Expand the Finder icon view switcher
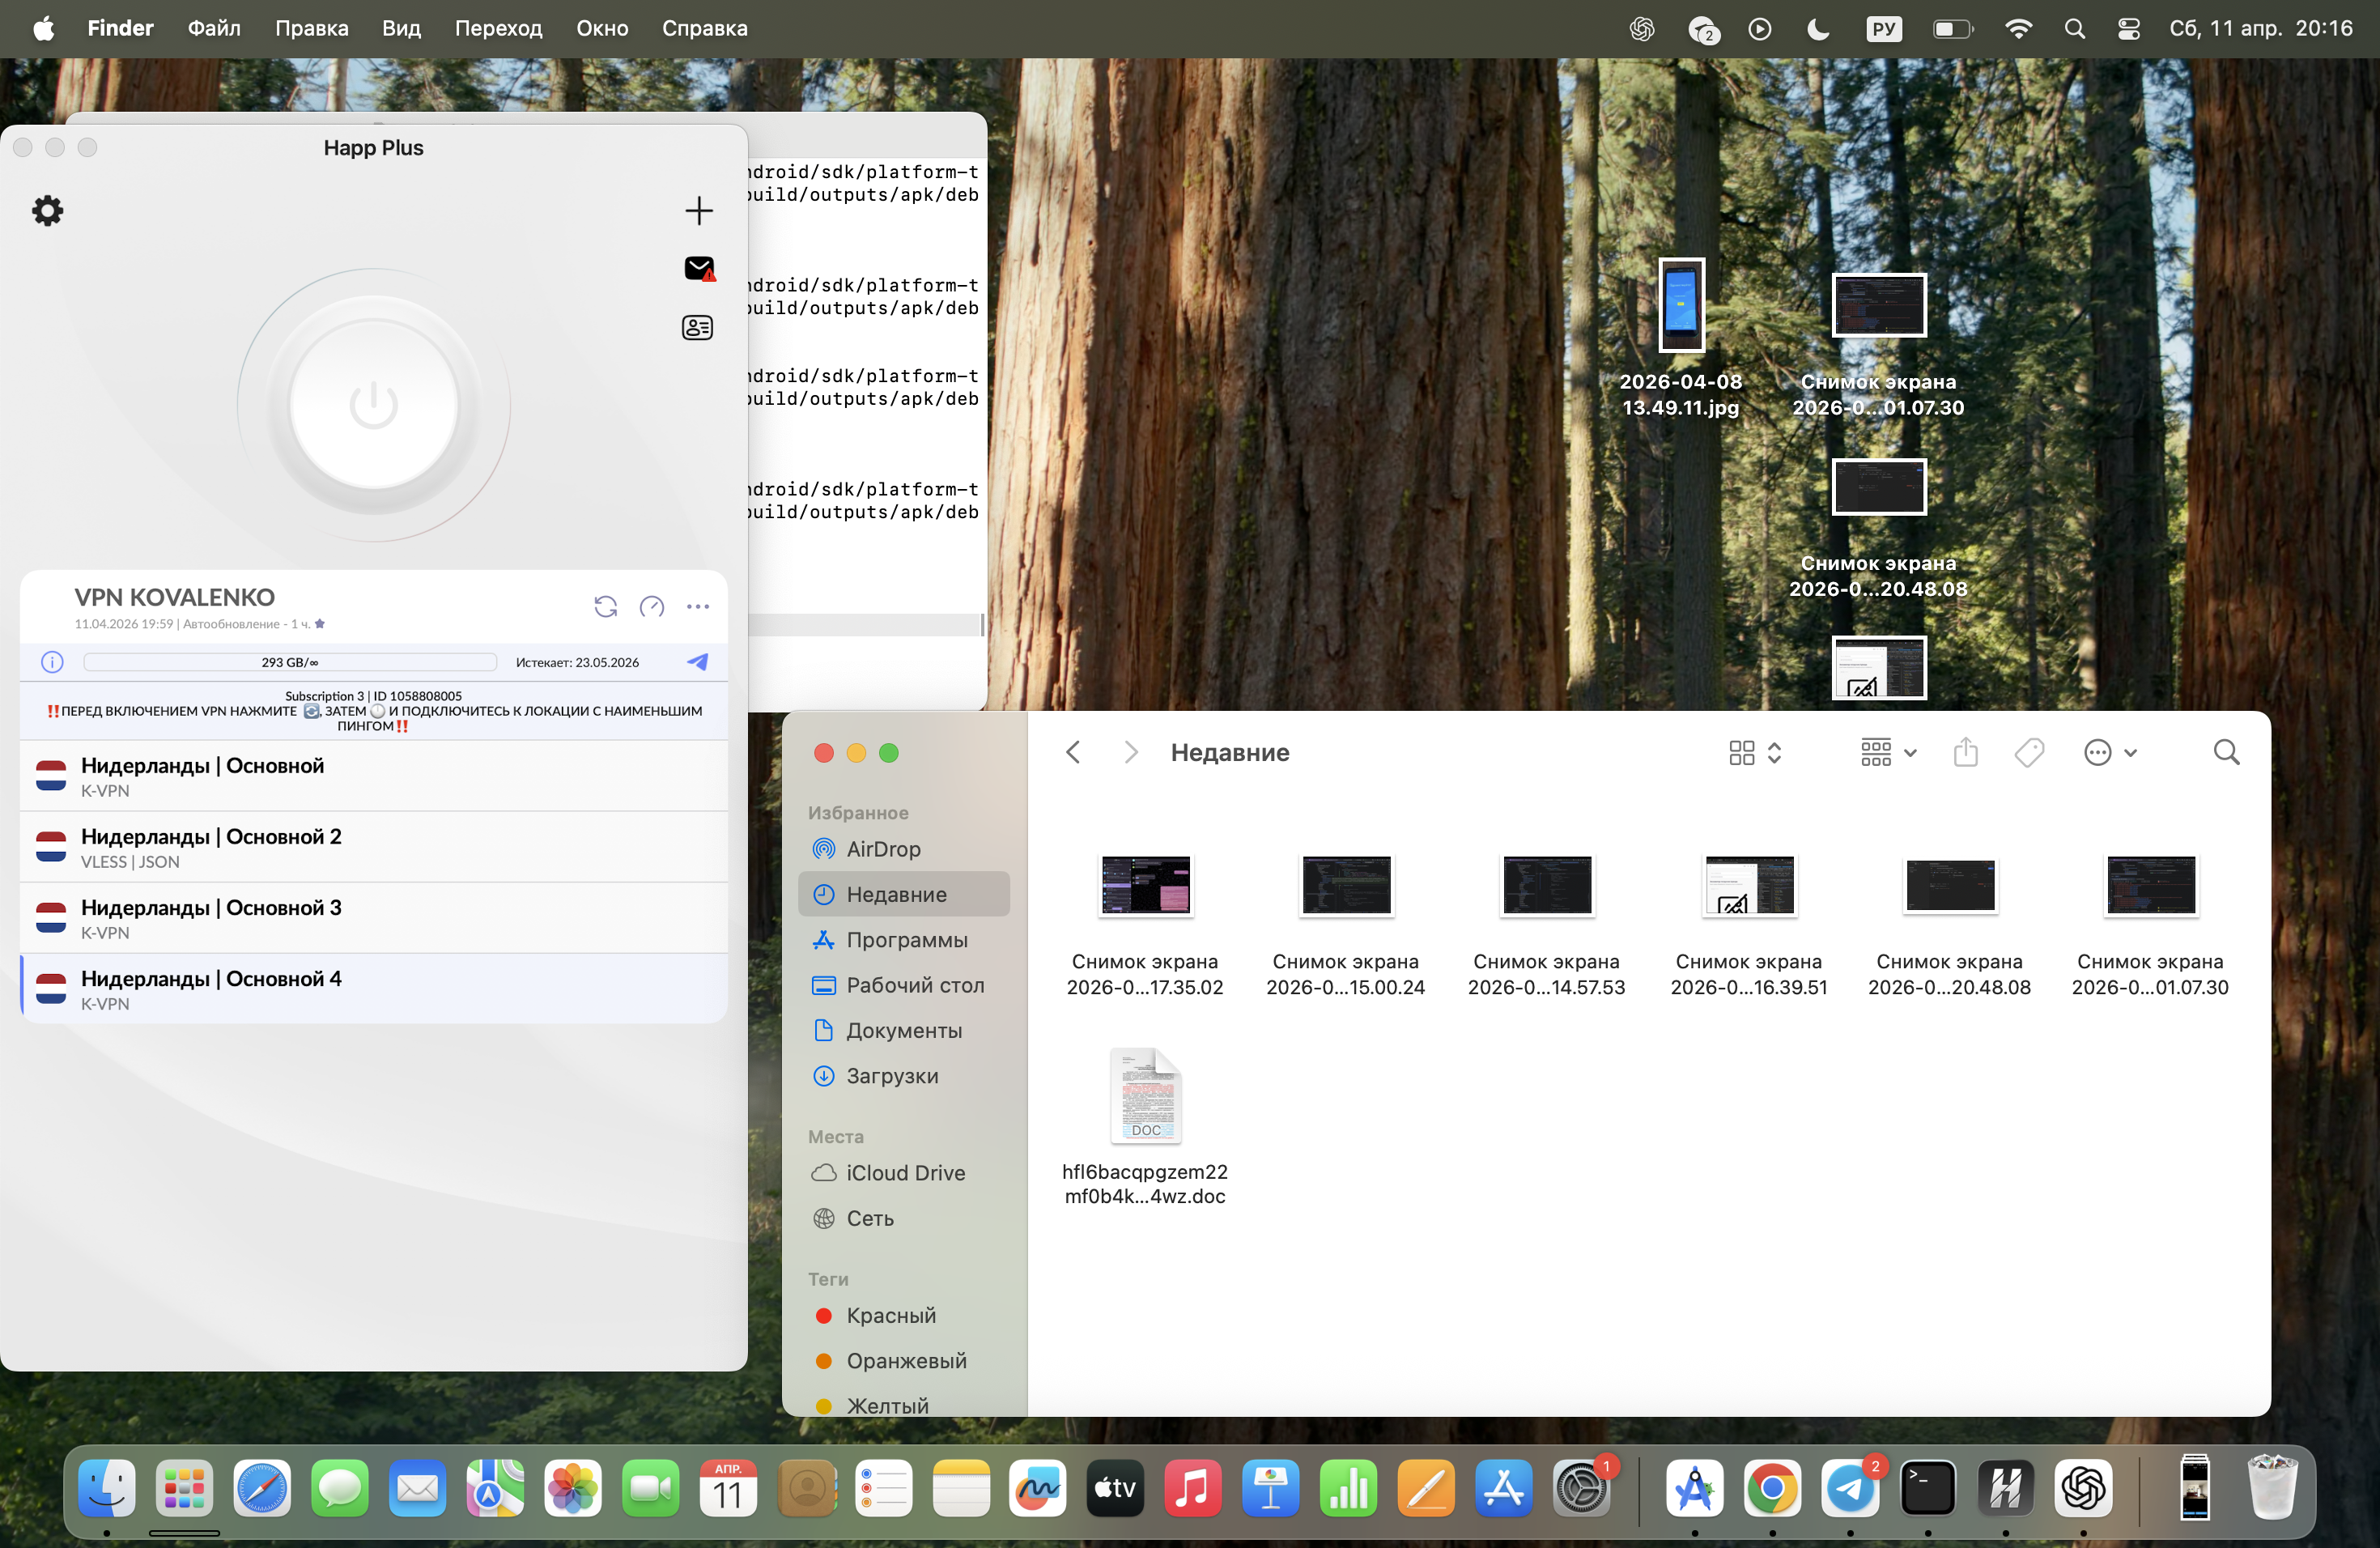Screen dimensions: 2380x1548 1755,752
